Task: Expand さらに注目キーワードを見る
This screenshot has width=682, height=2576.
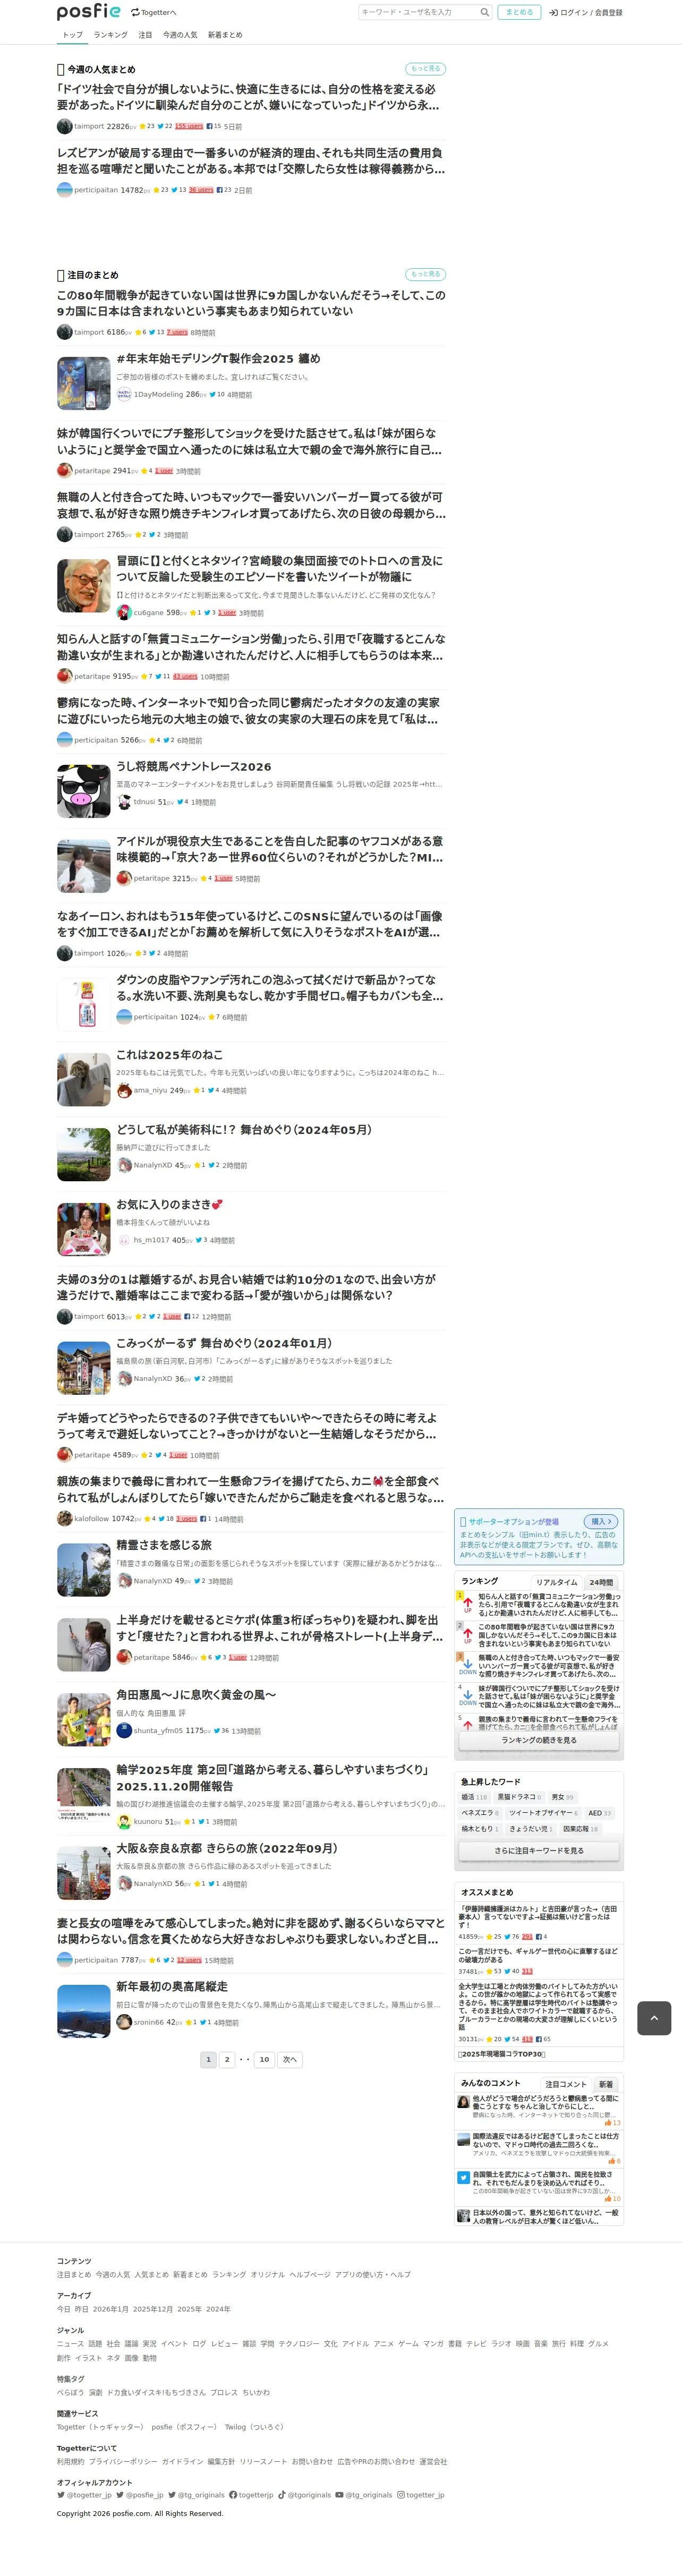Action: point(539,1851)
